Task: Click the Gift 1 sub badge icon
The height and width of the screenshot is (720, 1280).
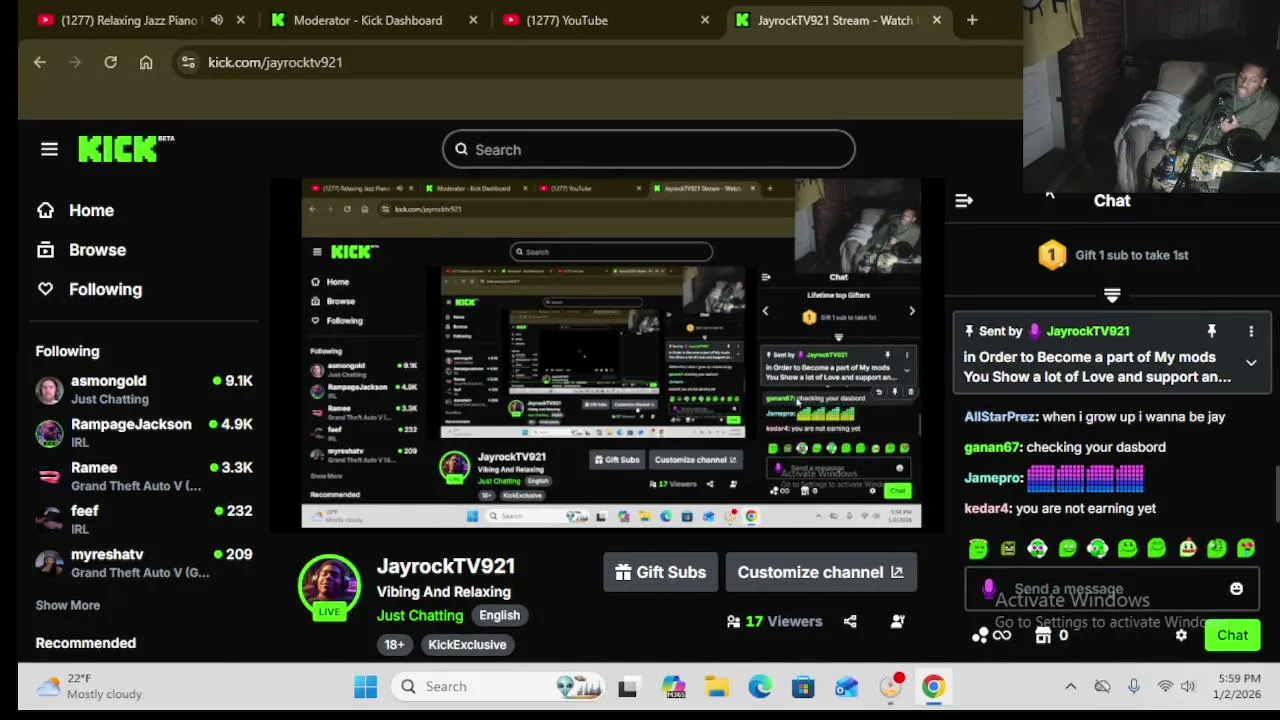Action: [x=1051, y=255]
